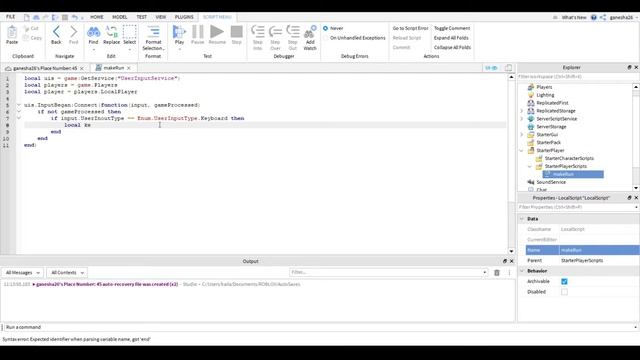Toggle the Archivable checkbox
This screenshot has width=640, height=360.
[x=564, y=282]
